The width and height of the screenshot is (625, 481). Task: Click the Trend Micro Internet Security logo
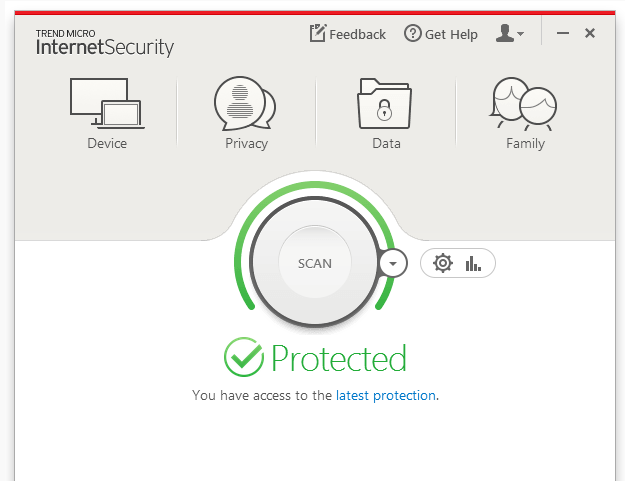tap(105, 43)
